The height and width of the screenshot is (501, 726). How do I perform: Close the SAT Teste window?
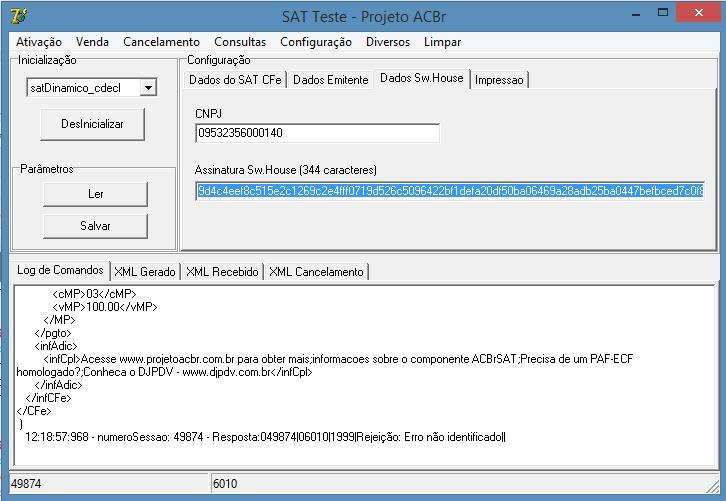pyautogui.click(x=699, y=13)
